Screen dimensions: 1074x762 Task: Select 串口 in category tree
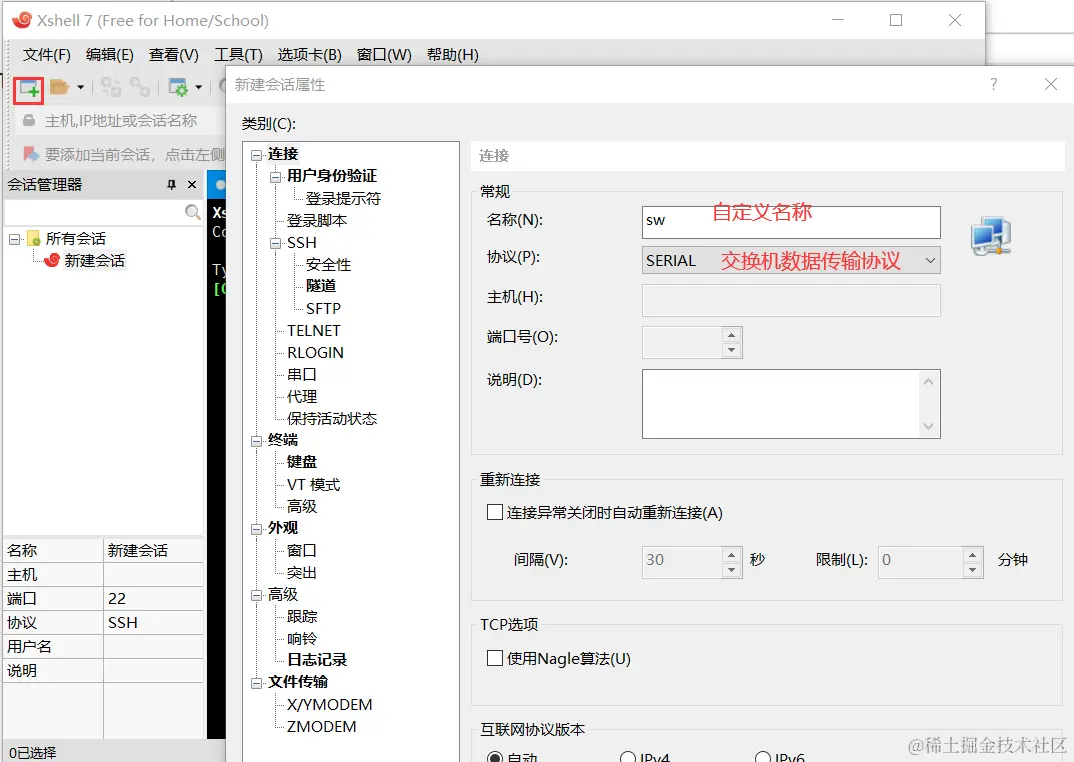tap(301, 375)
